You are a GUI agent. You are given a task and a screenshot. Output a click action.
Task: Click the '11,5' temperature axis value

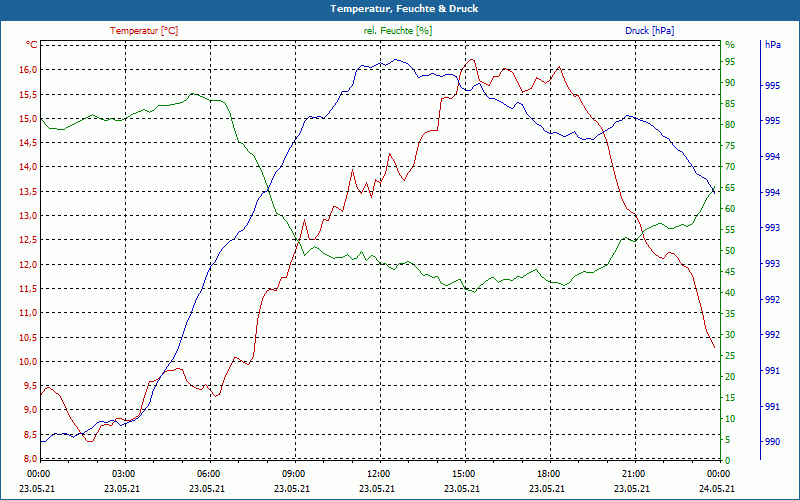(28, 289)
